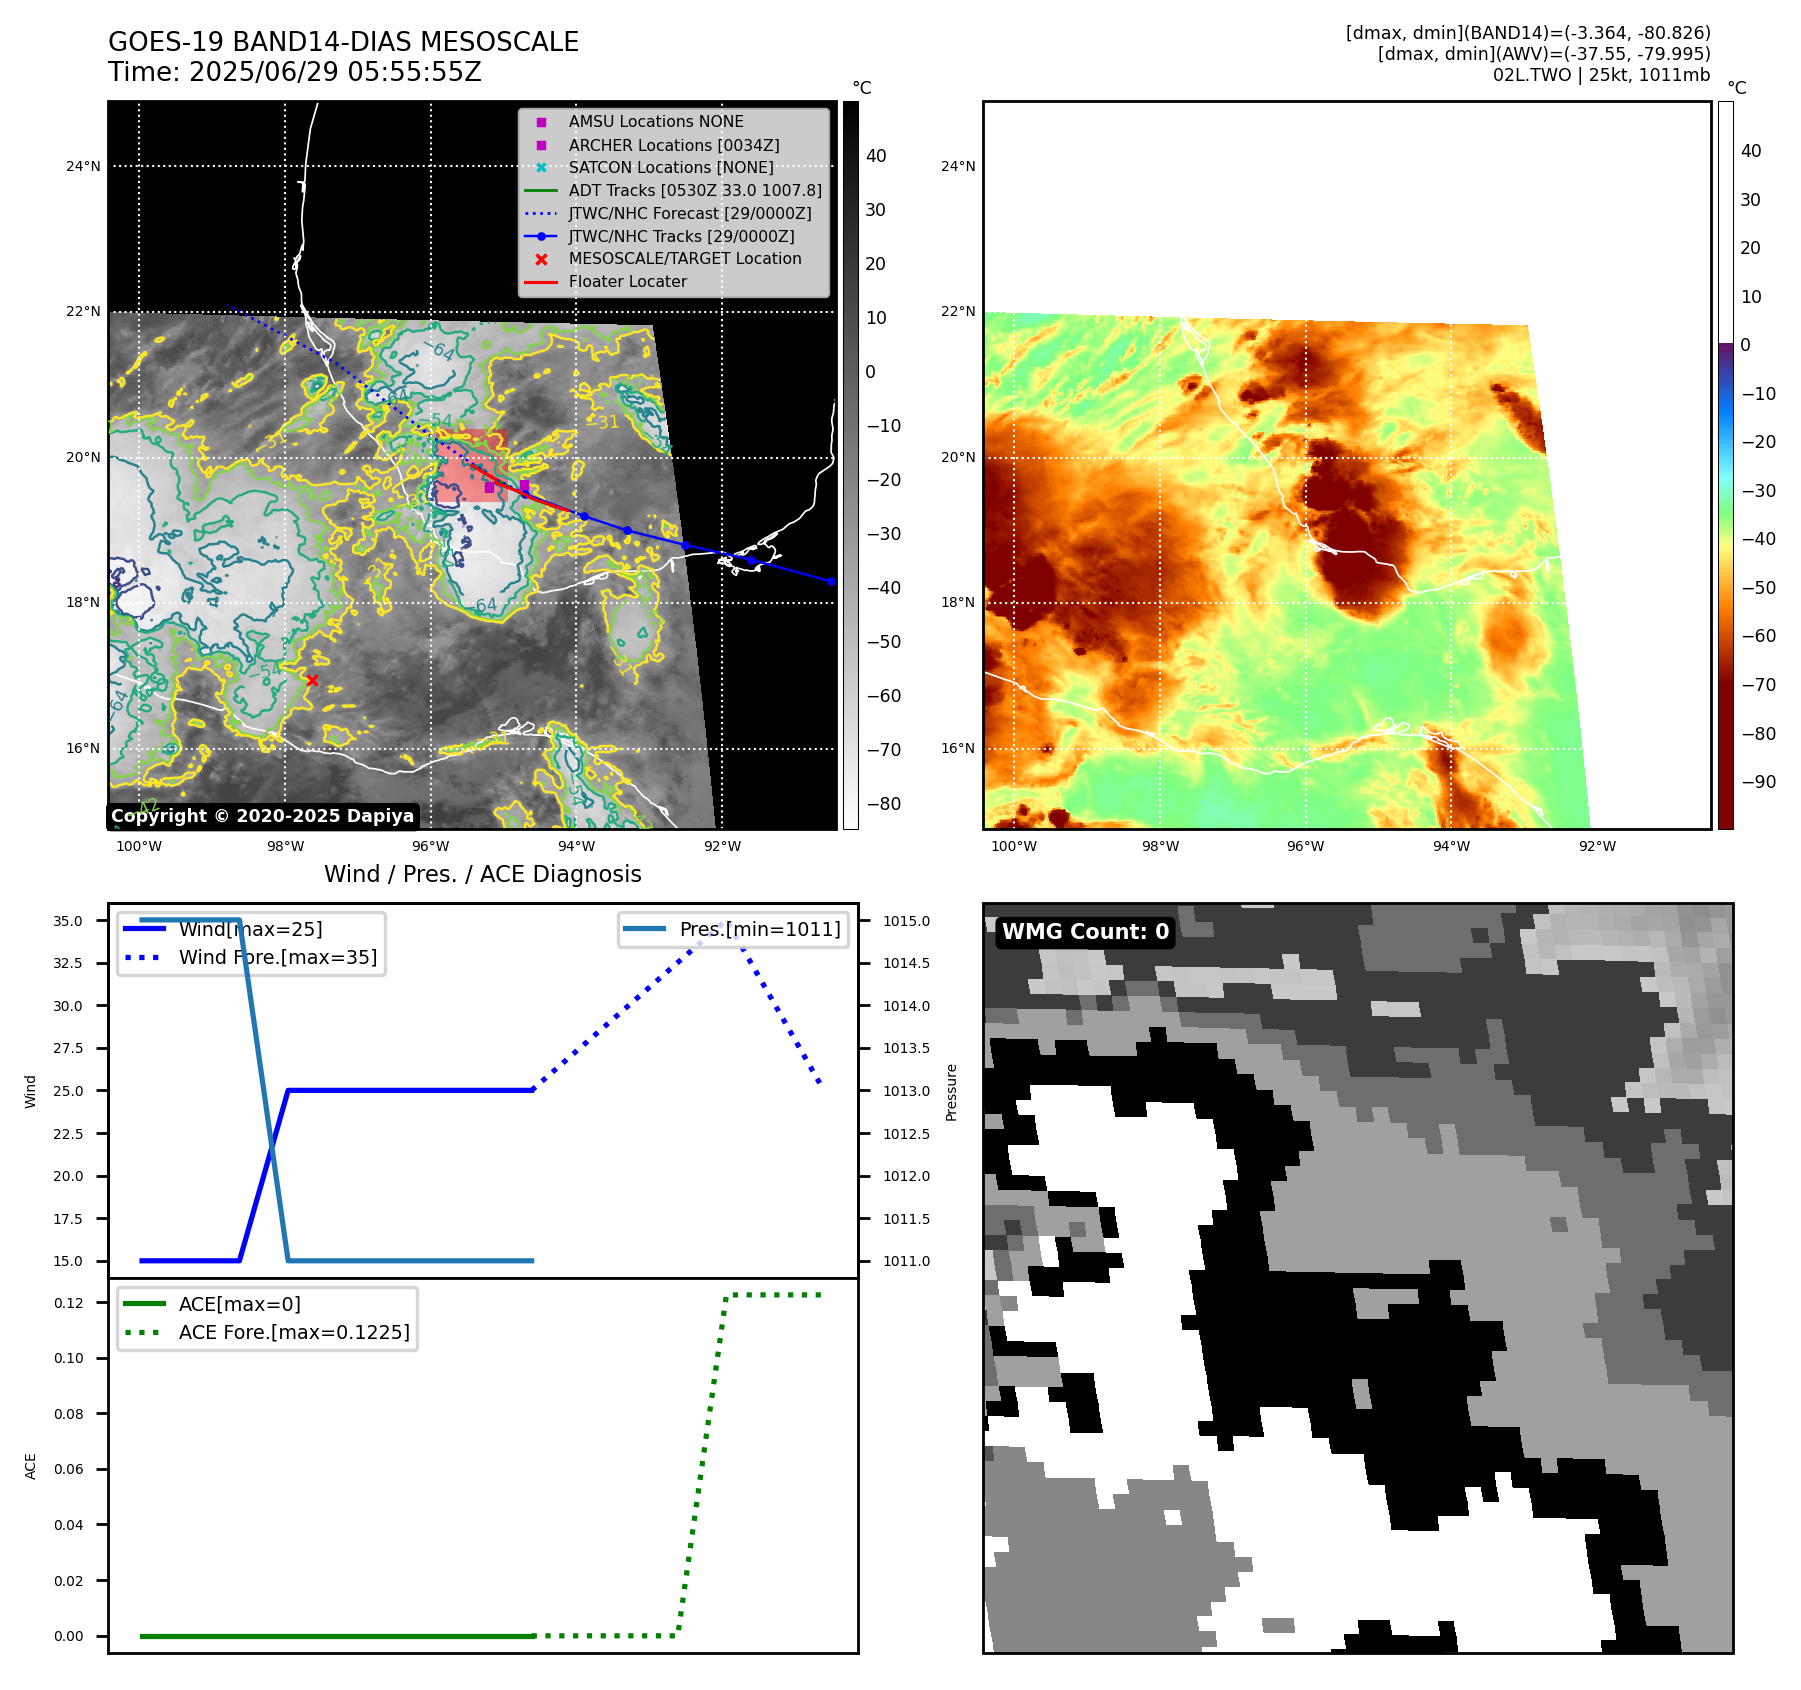Click Floater Locater legend text
This screenshot has height=1690, width=1801.
pos(628,282)
